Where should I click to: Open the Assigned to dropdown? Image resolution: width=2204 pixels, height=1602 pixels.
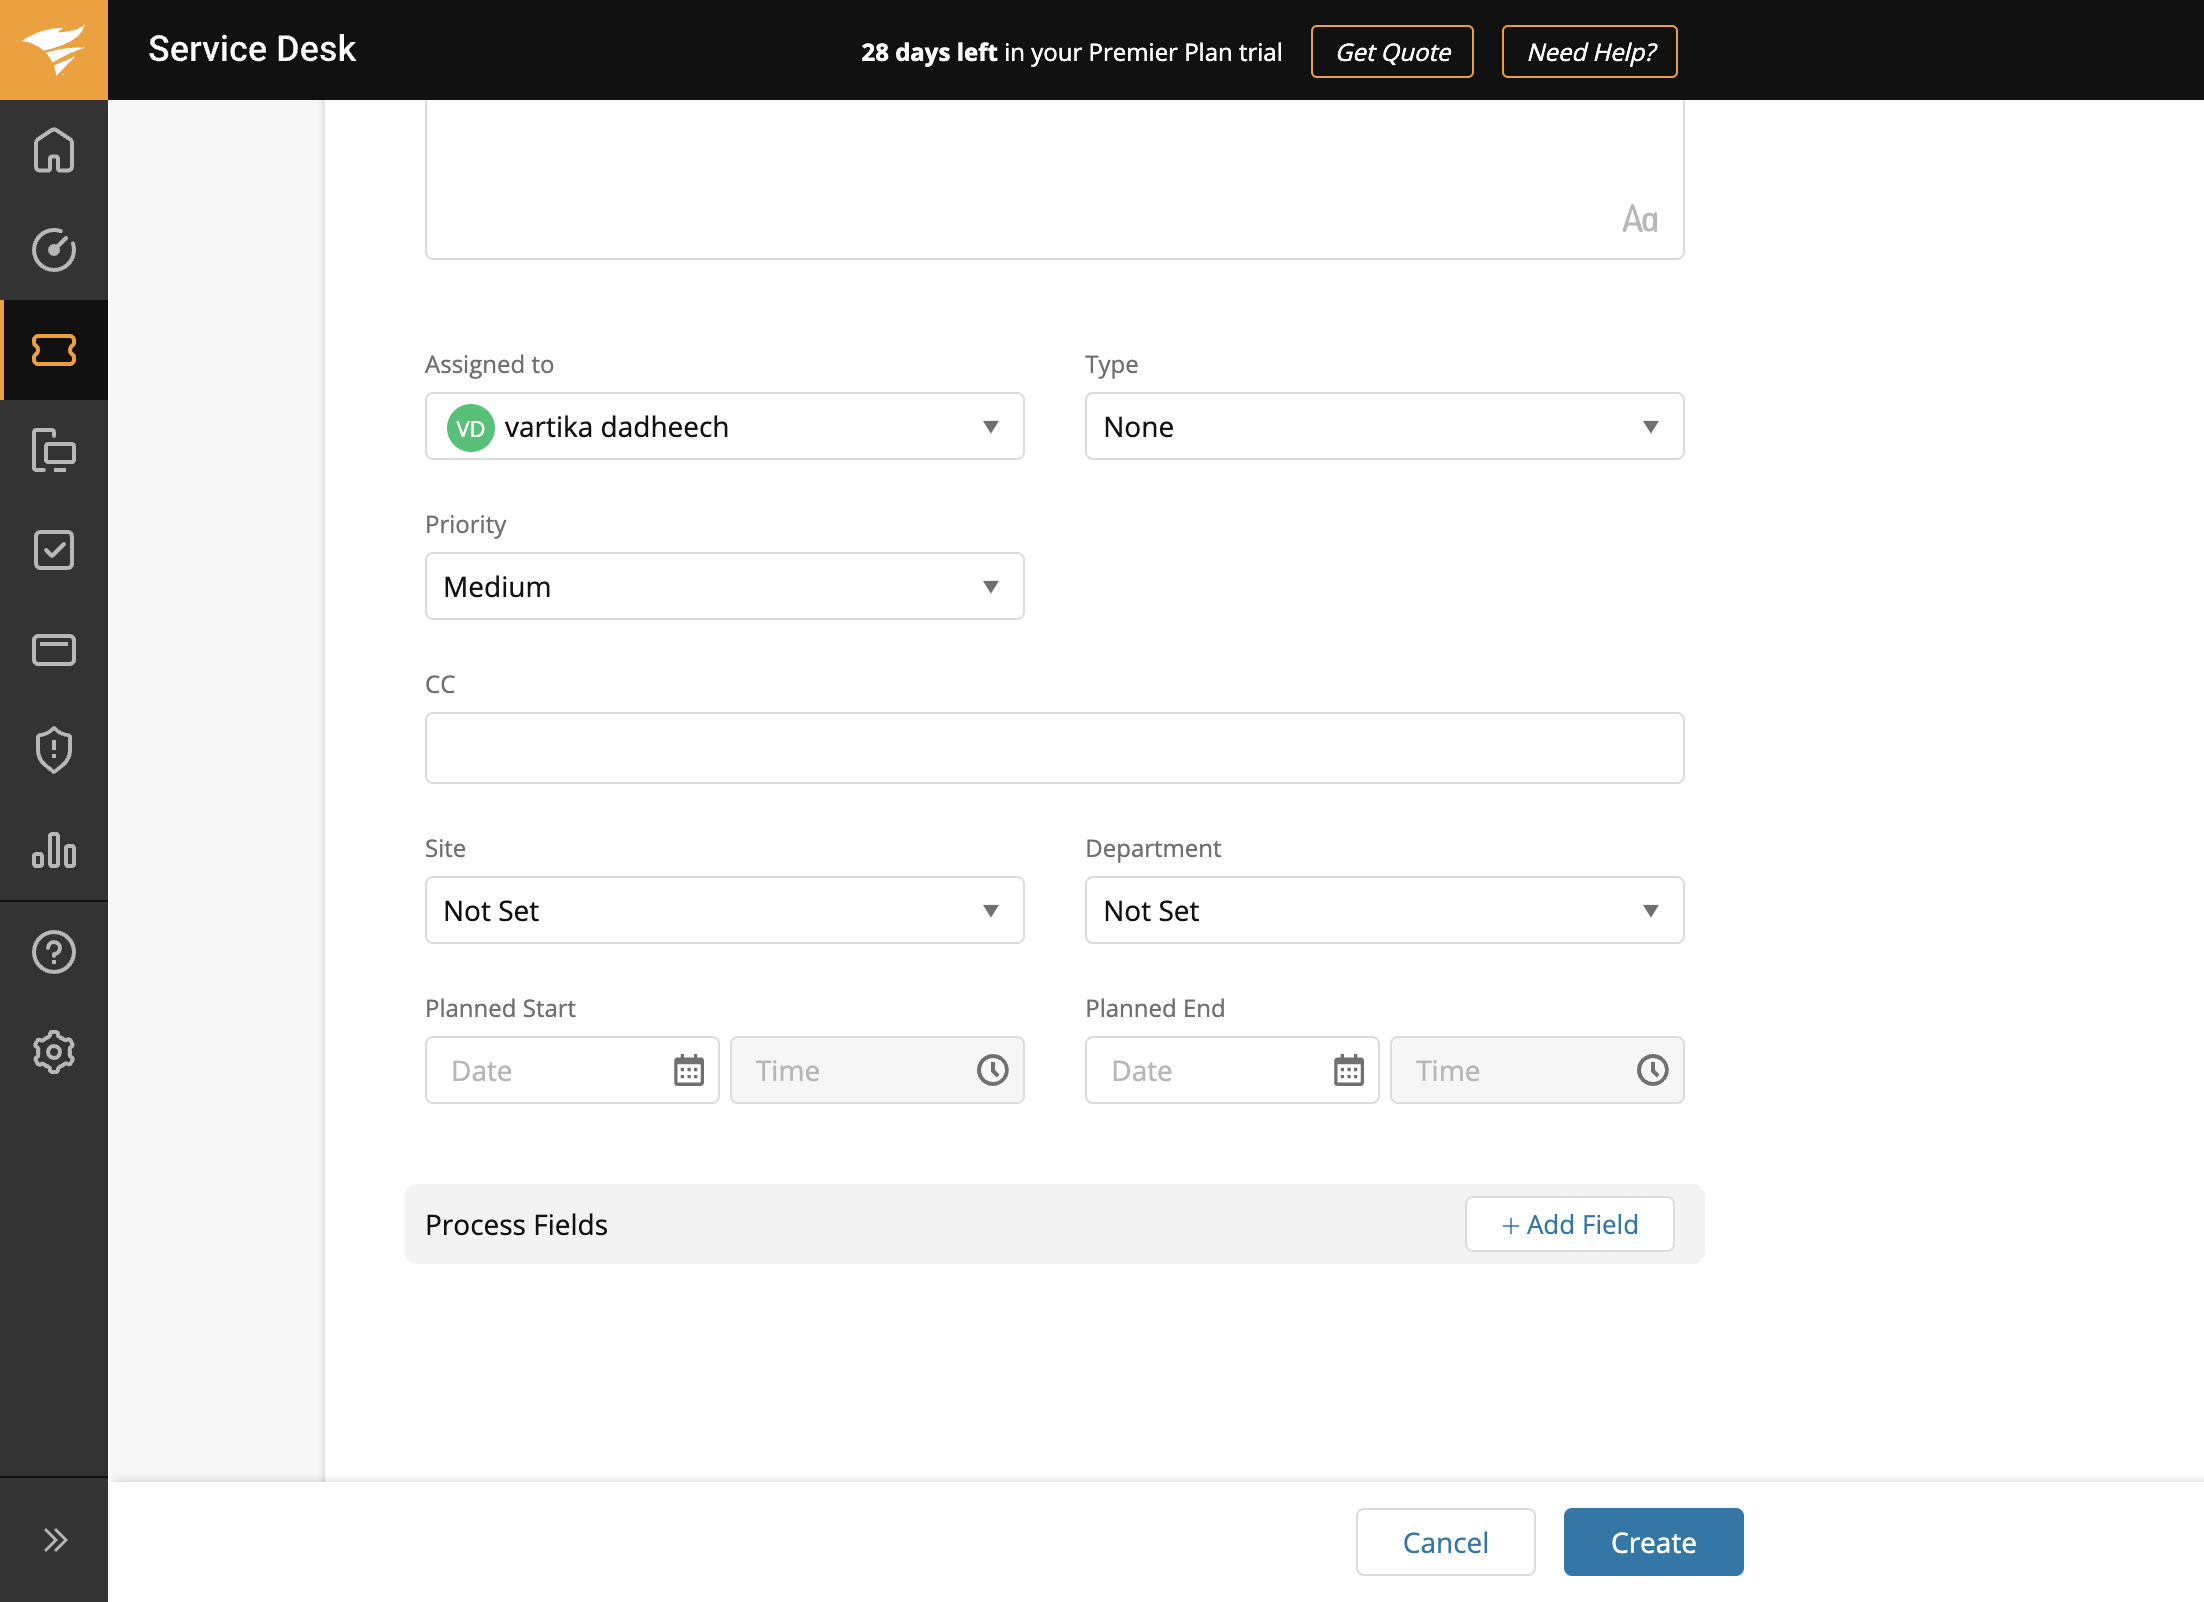(724, 426)
